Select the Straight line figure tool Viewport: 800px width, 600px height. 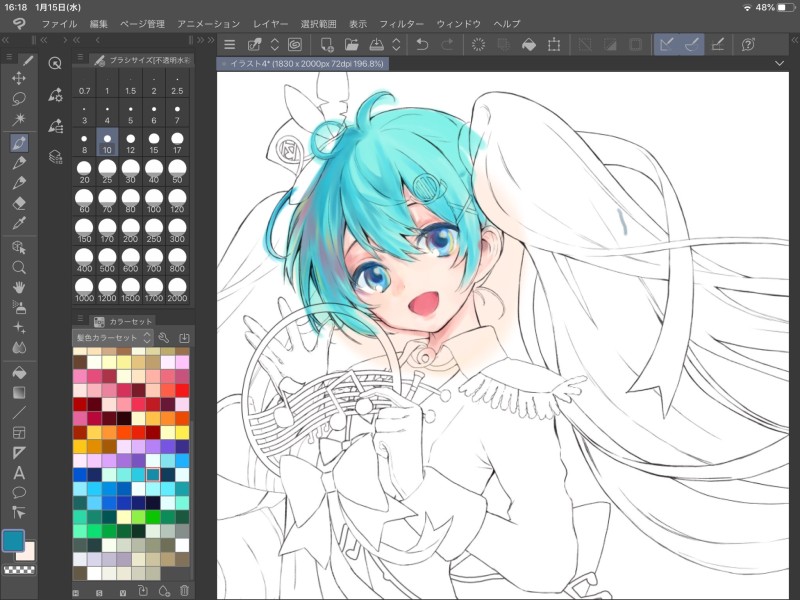pos(19,413)
